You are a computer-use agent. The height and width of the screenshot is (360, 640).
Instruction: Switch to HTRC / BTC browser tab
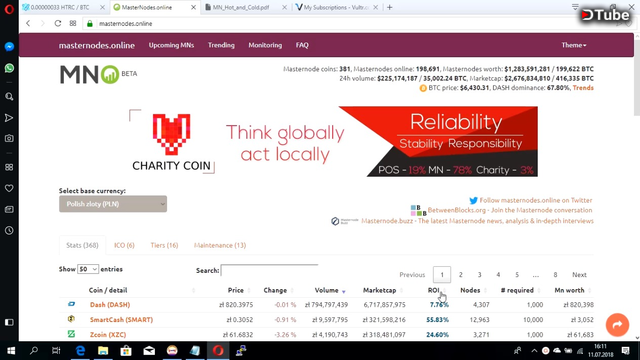click(x=61, y=7)
